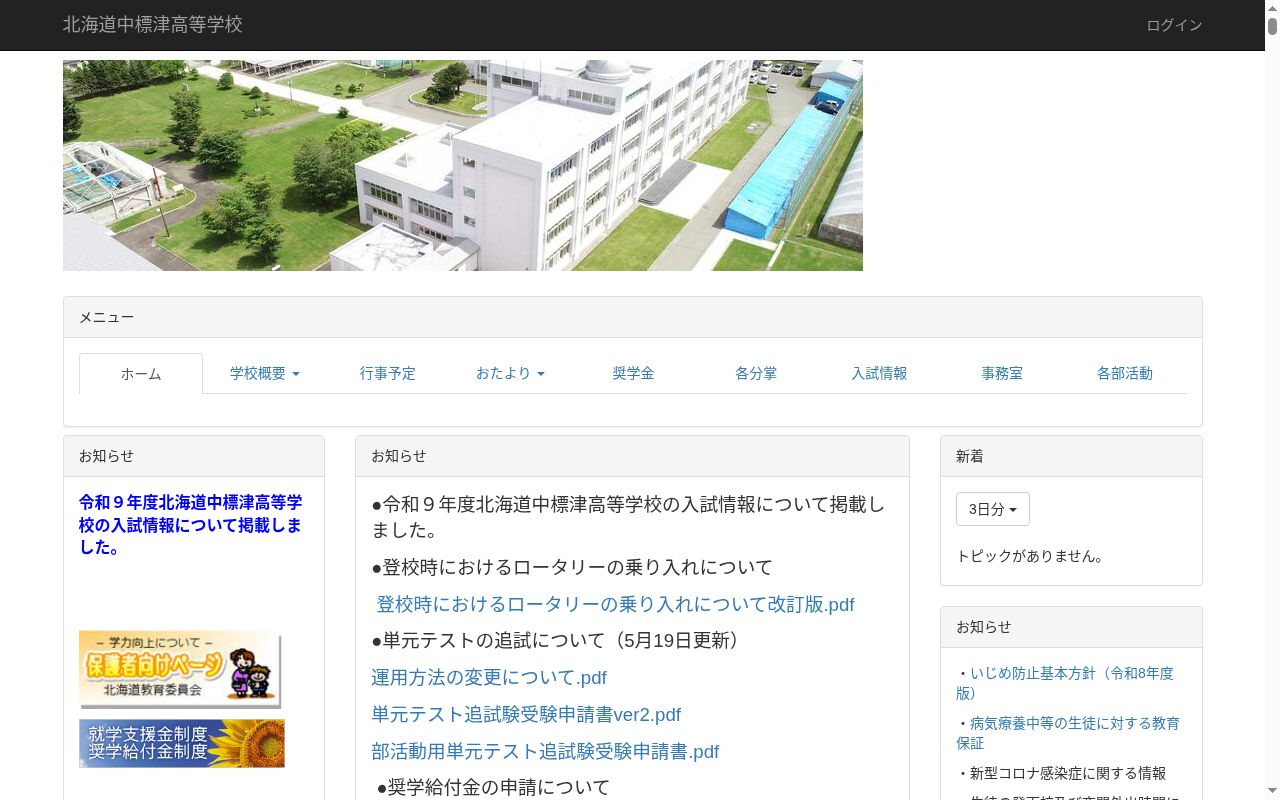Switch to the 各分掌 tab
The width and height of the screenshot is (1280, 800).
[x=756, y=373]
